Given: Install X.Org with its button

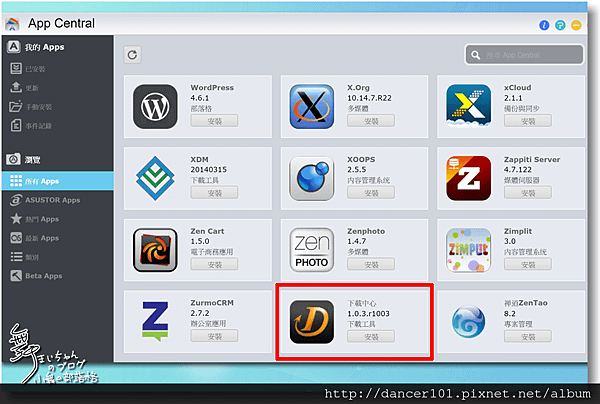Looking at the screenshot, I should tap(371, 121).
